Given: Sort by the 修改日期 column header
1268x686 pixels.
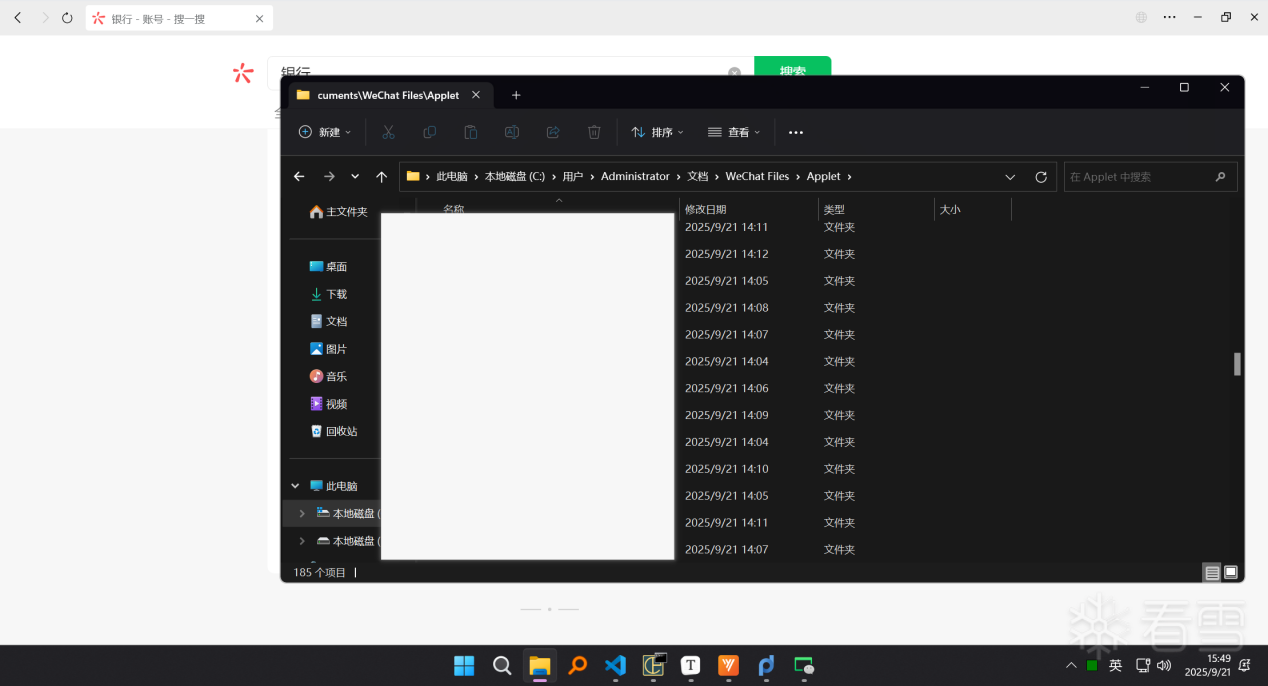Looking at the screenshot, I should point(749,209).
